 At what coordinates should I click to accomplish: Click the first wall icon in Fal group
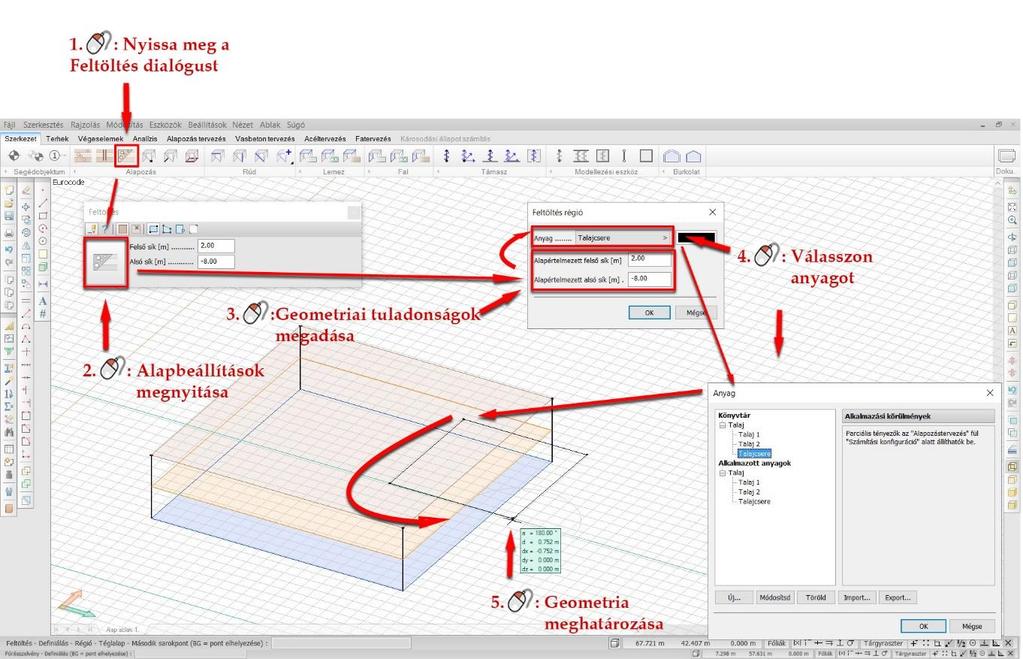coord(376,156)
